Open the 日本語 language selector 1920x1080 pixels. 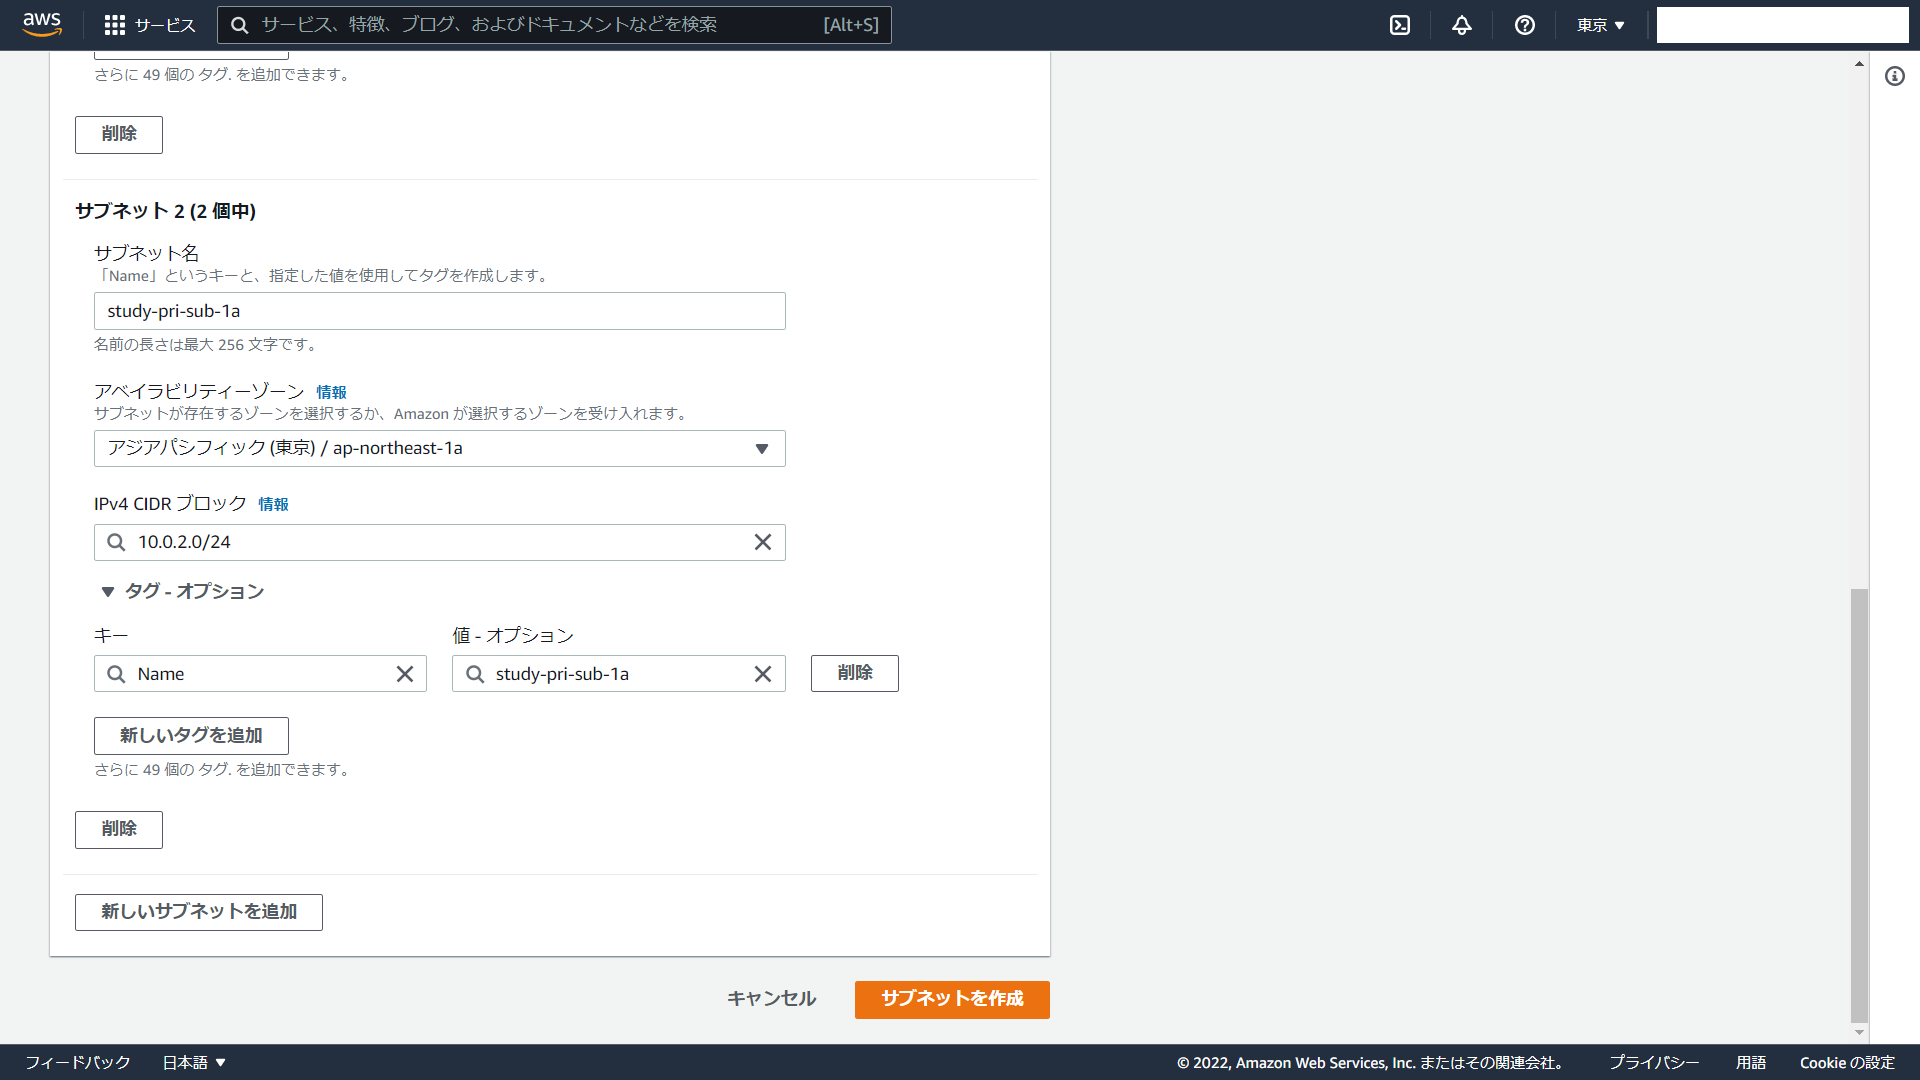click(194, 1062)
